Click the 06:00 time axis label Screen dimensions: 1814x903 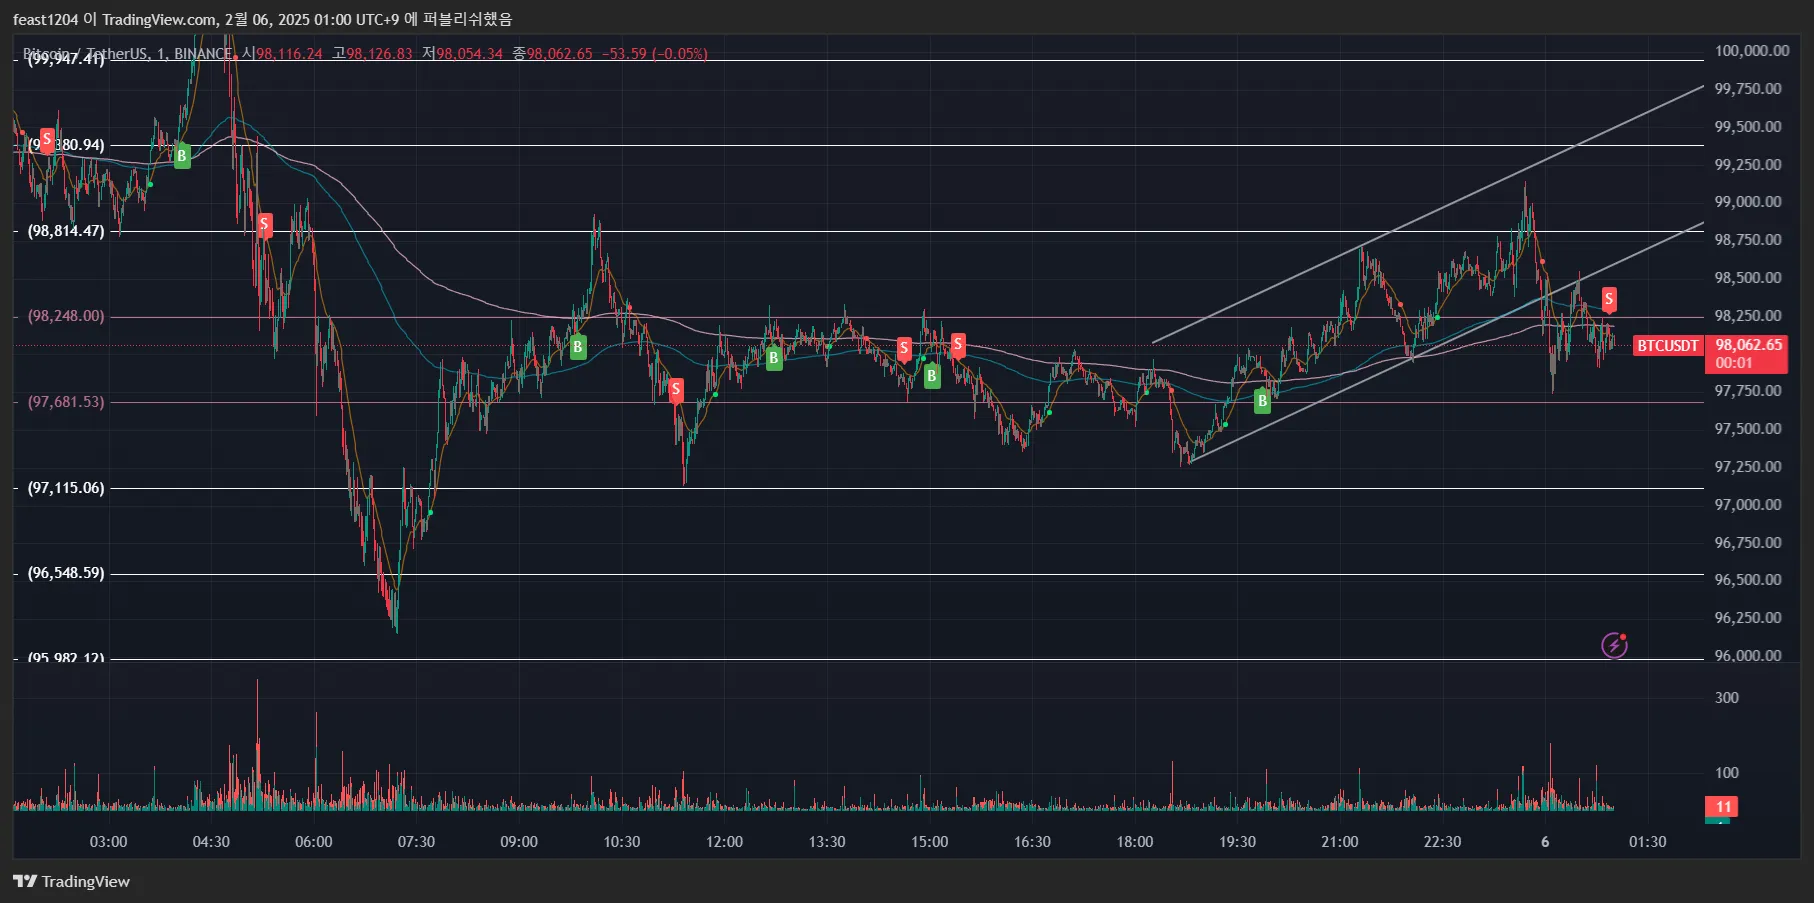313,841
